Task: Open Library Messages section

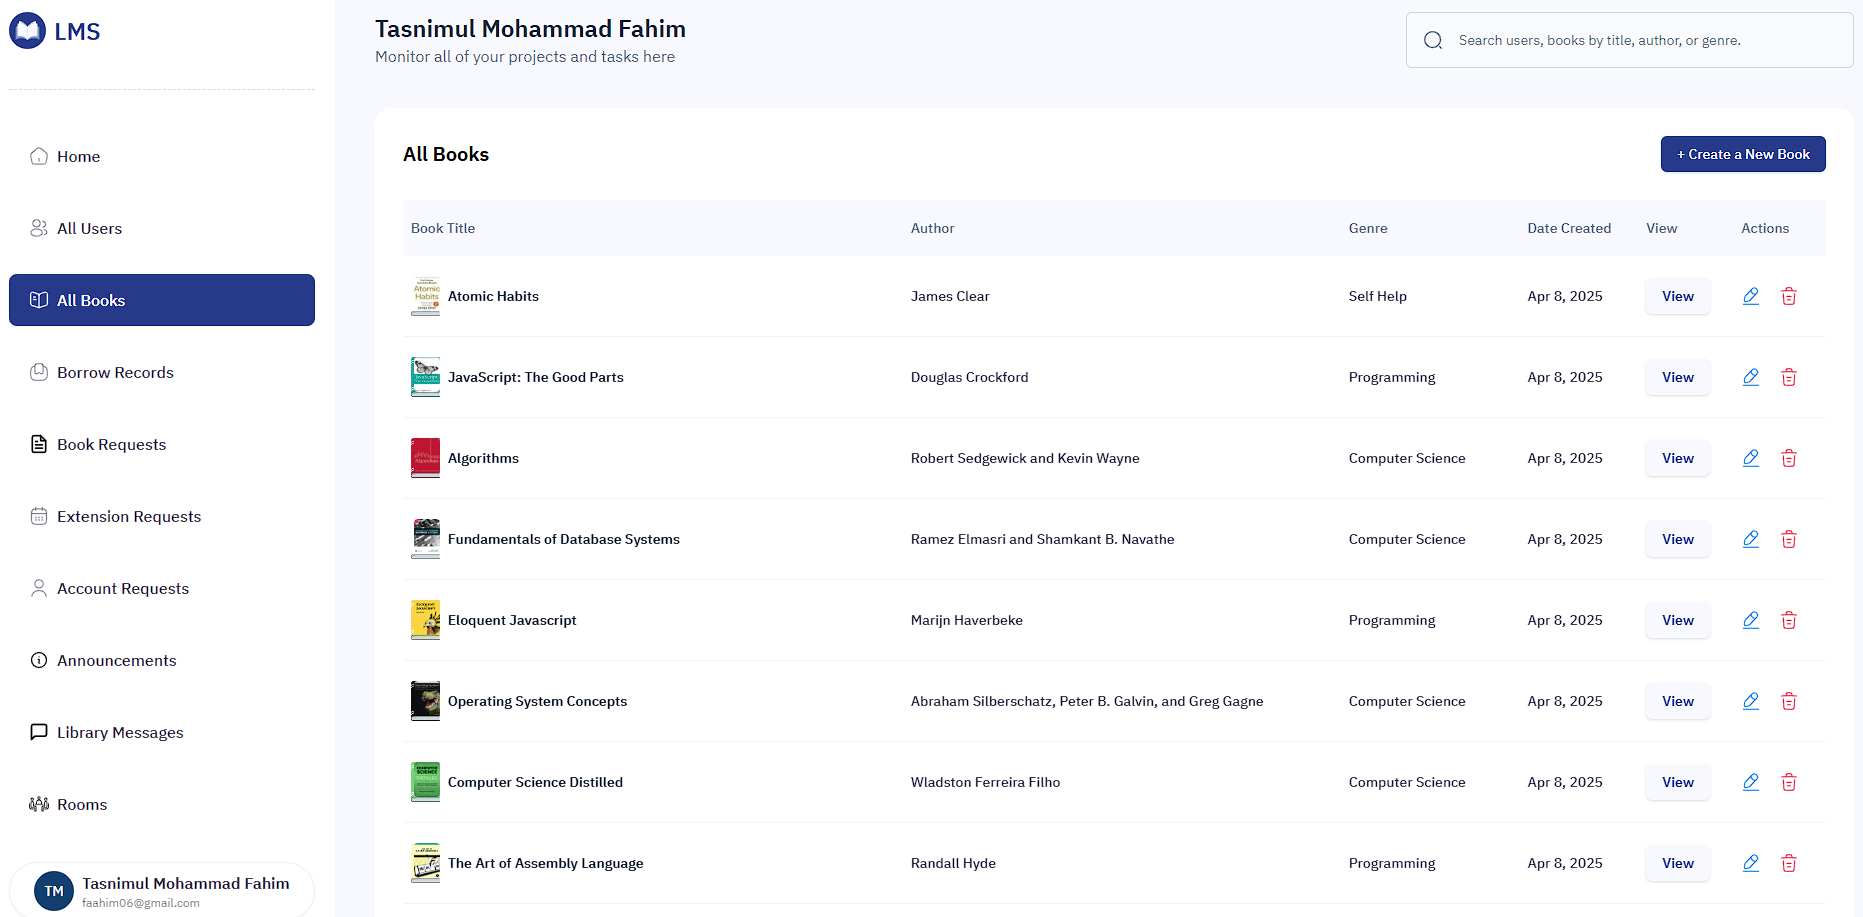Action: click(x=162, y=732)
